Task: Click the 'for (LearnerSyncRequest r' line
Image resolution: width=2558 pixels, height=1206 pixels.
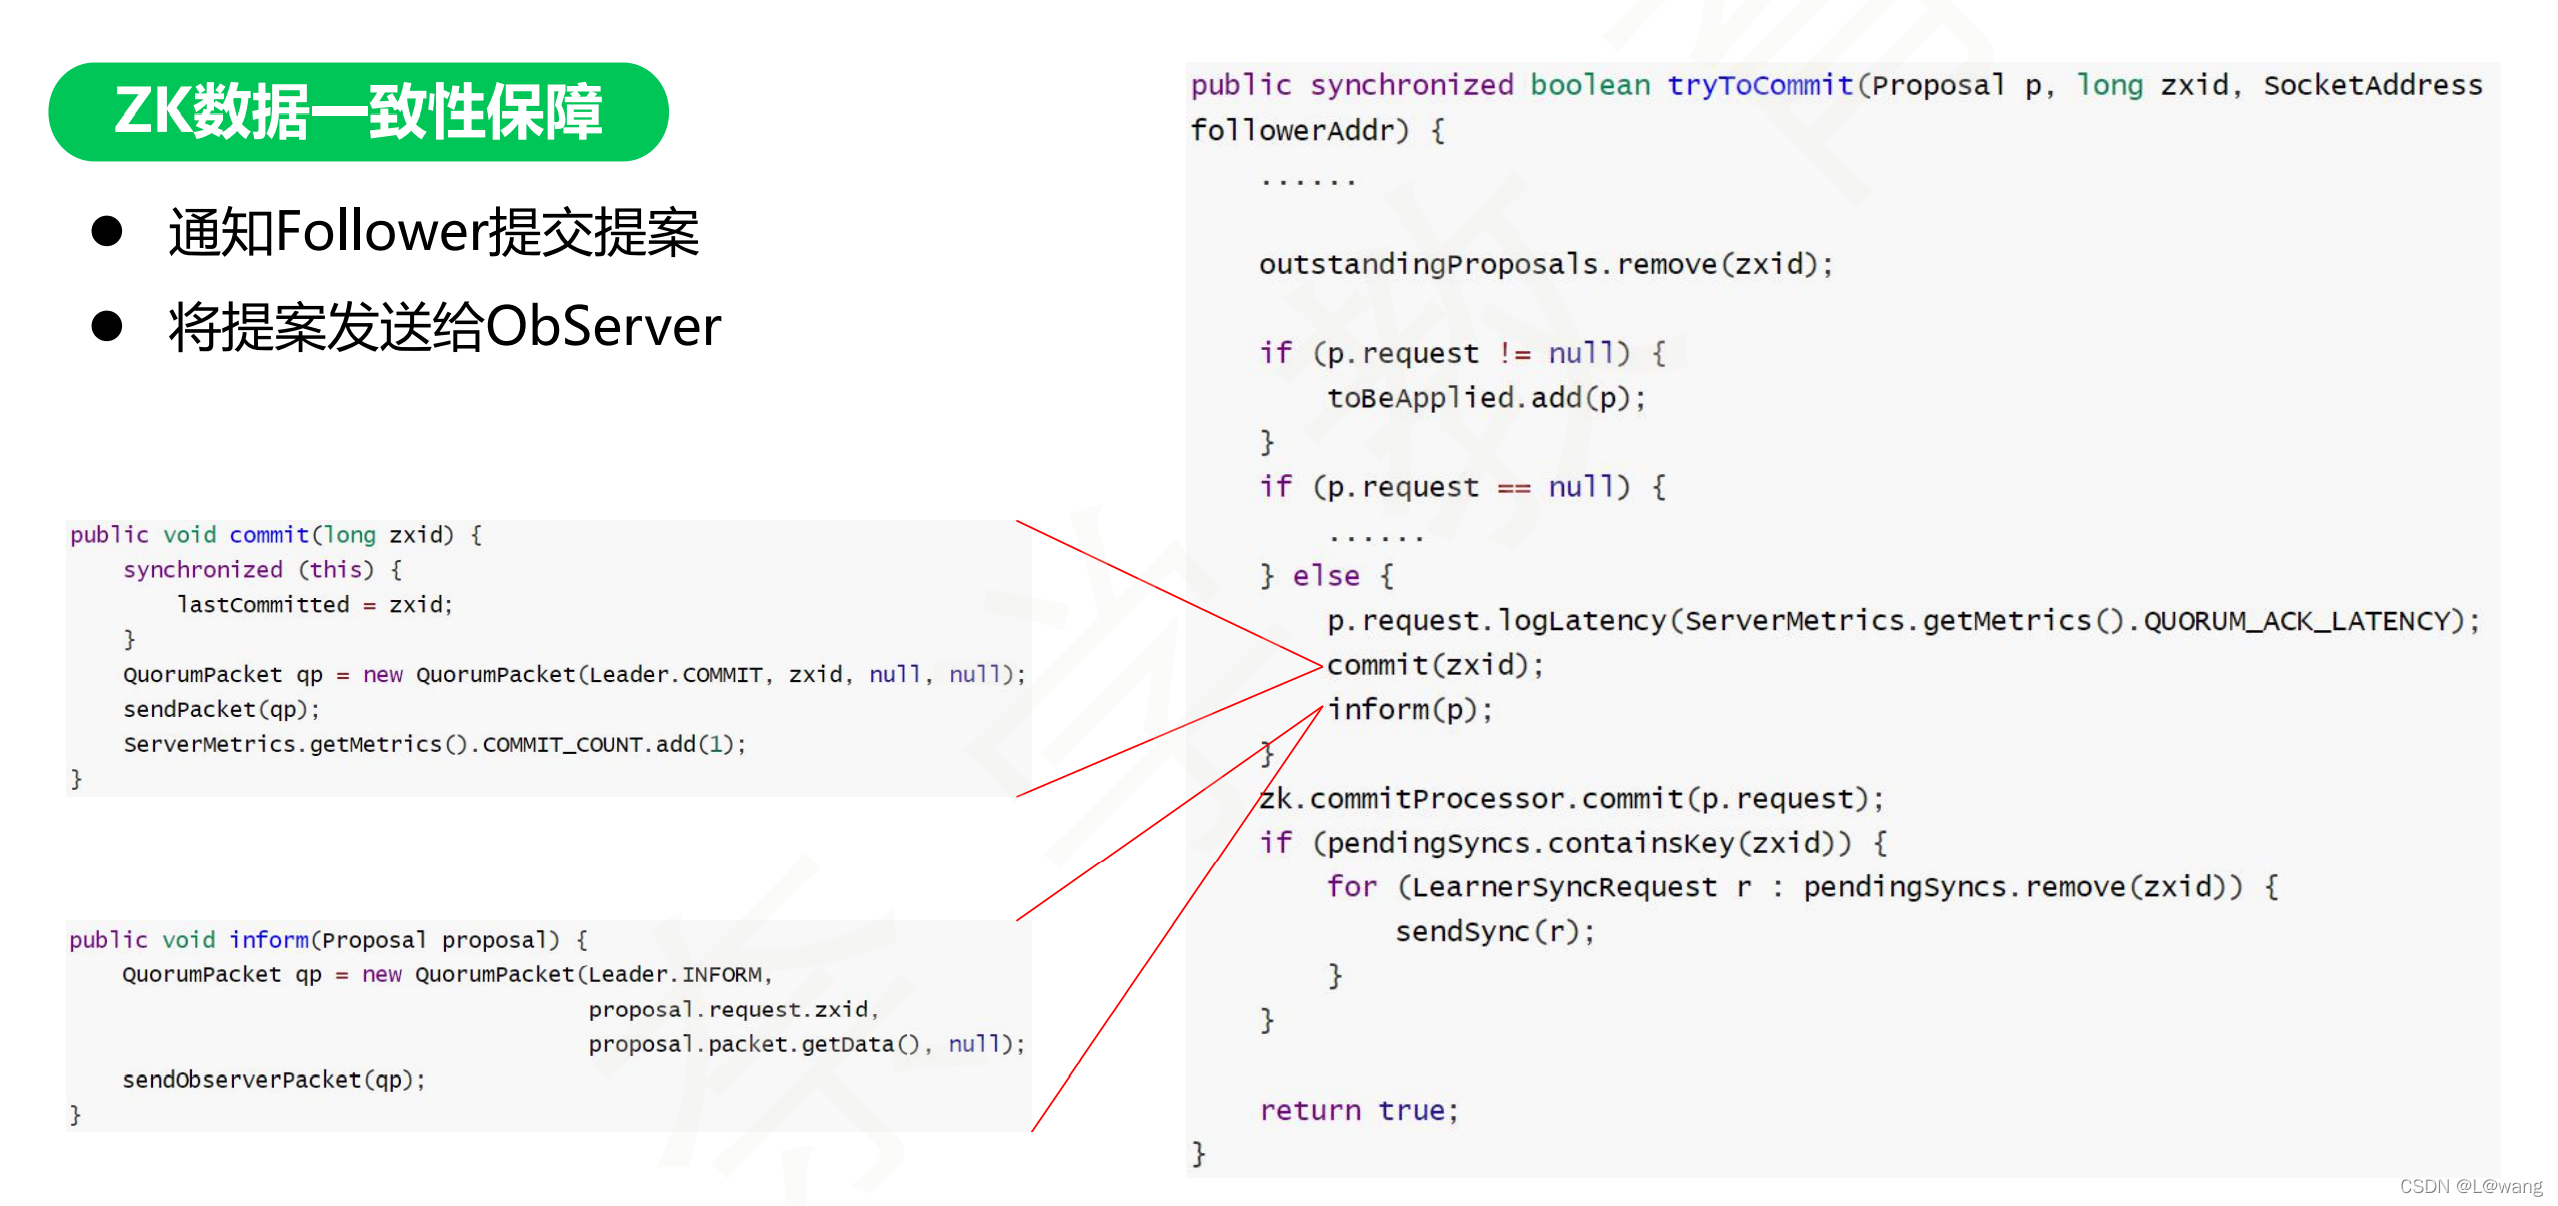Action: [1803, 887]
